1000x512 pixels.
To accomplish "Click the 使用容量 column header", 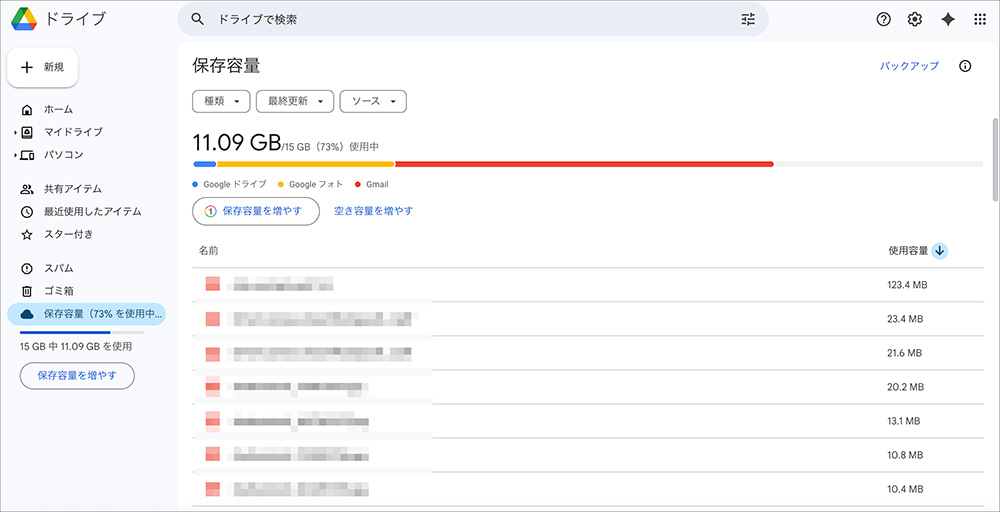I will (x=908, y=251).
